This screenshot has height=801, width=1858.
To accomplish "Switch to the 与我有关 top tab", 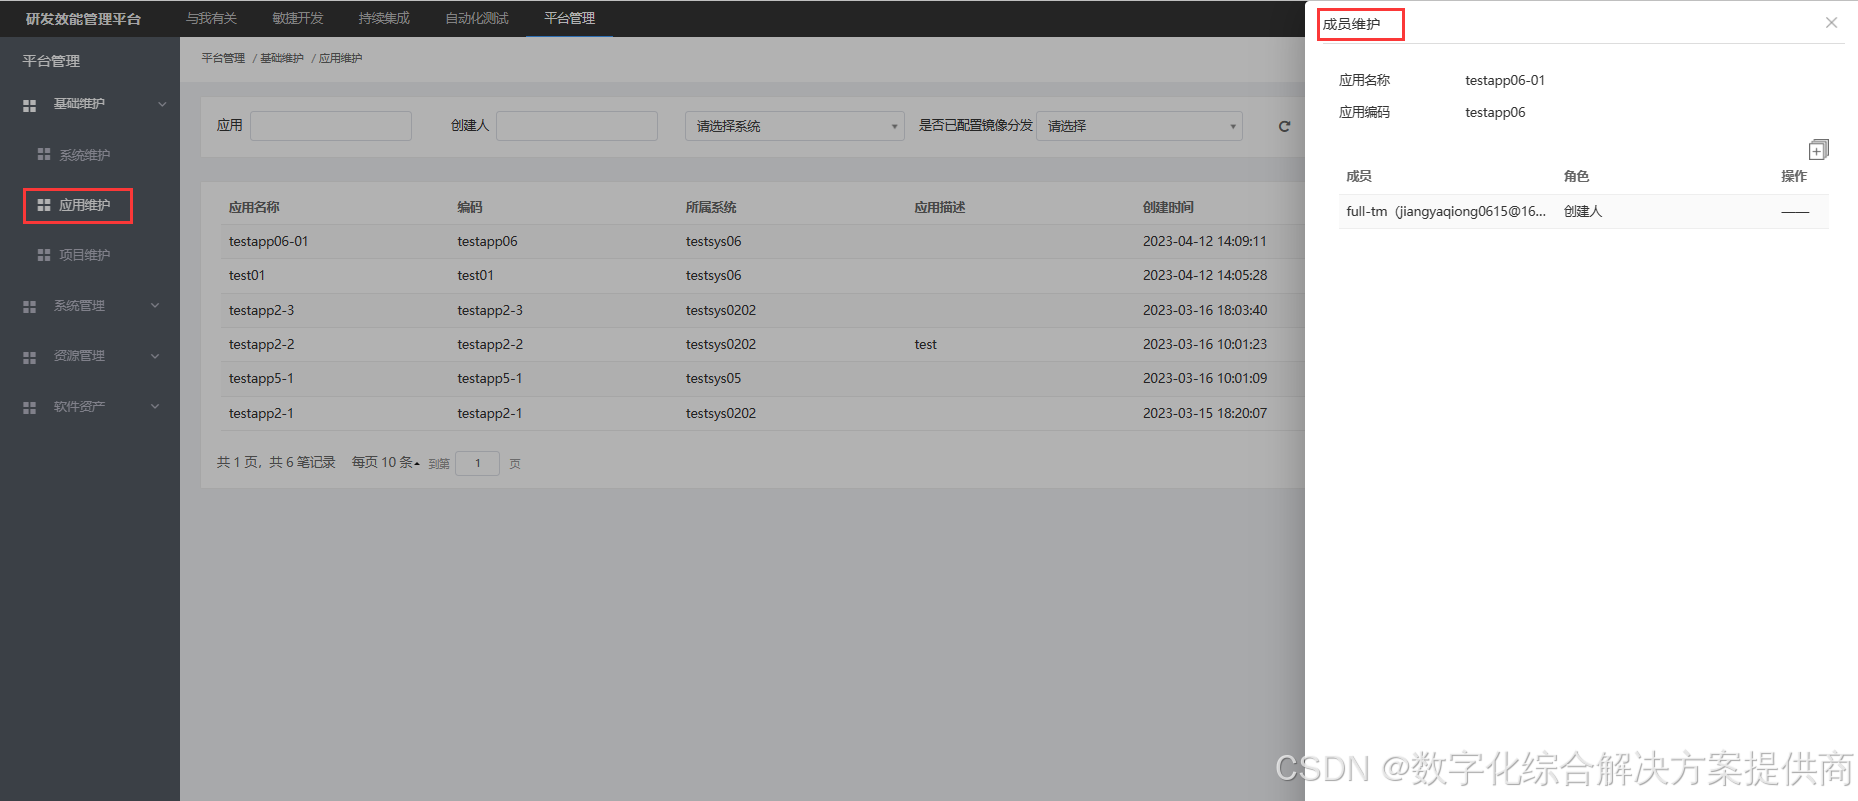I will click(x=211, y=18).
